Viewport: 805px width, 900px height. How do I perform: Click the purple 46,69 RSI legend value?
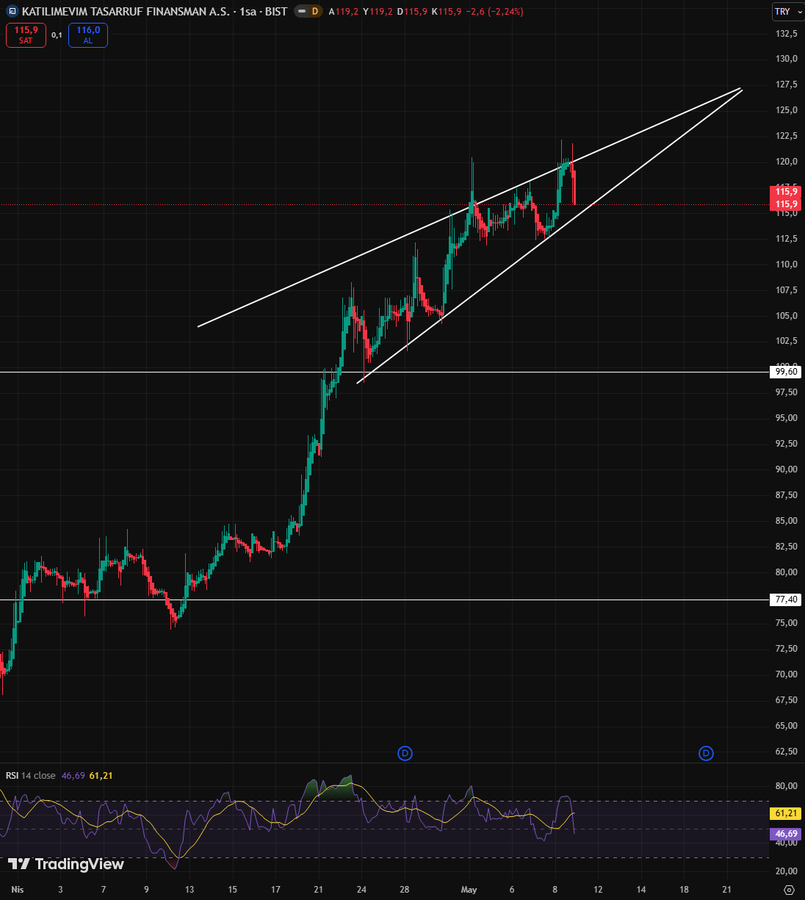coord(73,775)
